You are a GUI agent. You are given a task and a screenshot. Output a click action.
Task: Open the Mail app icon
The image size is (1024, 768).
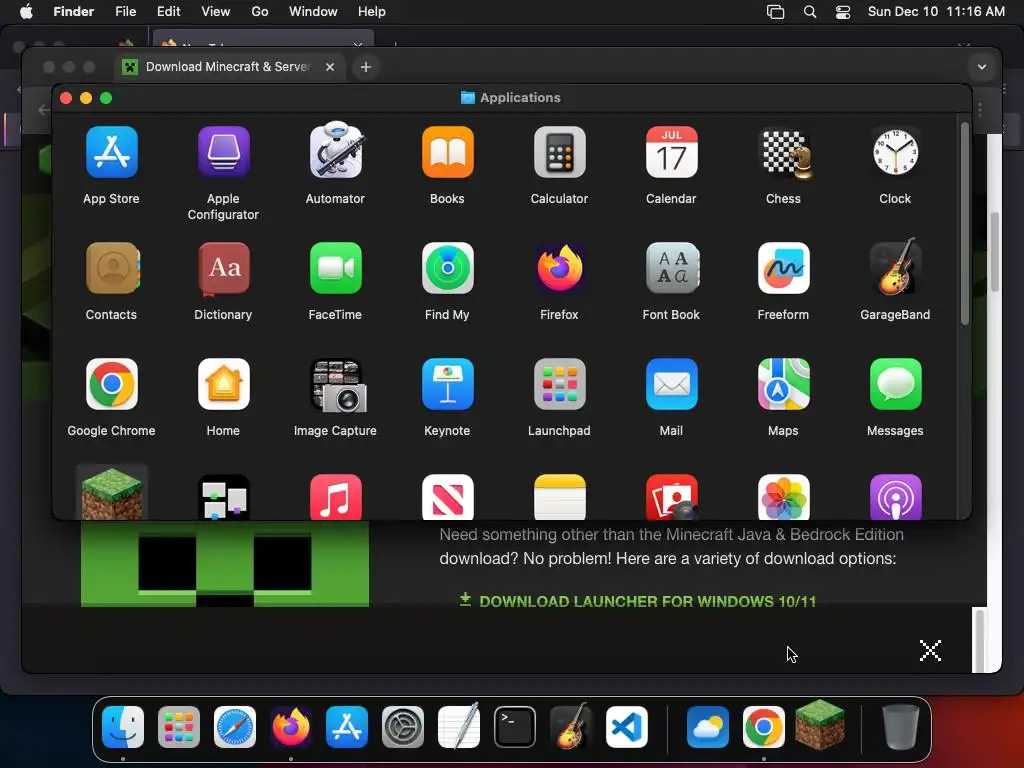pyautogui.click(x=671, y=385)
